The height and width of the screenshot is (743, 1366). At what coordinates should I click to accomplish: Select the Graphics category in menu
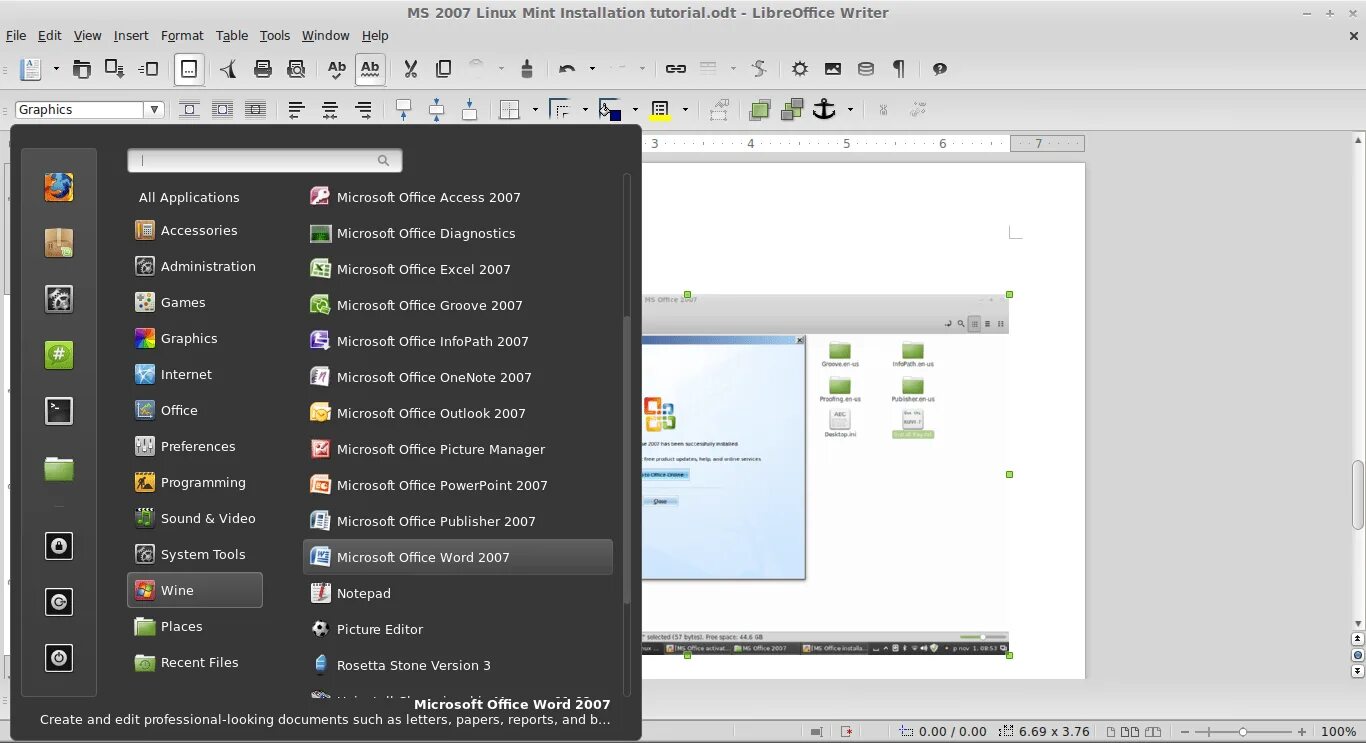click(x=195, y=338)
